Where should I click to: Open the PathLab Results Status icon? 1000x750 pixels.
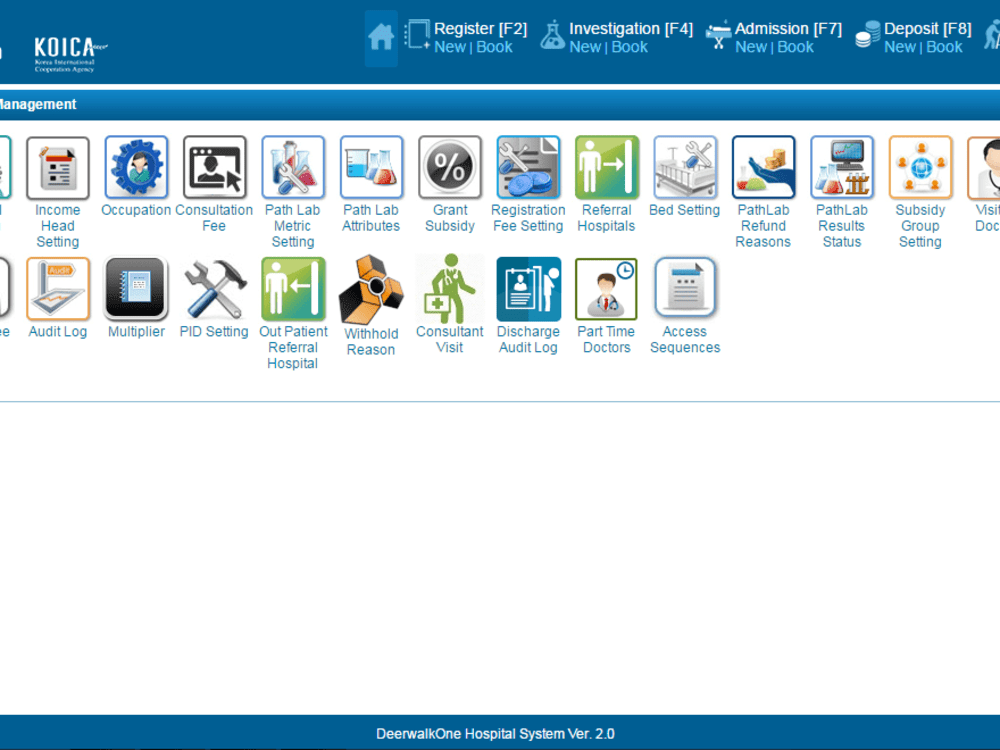click(842, 167)
